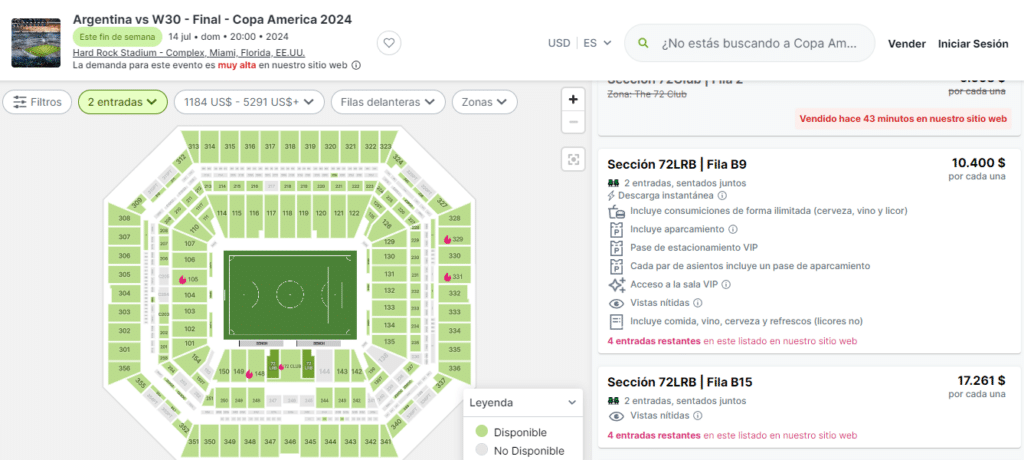Reset the seat map view

coord(573,159)
